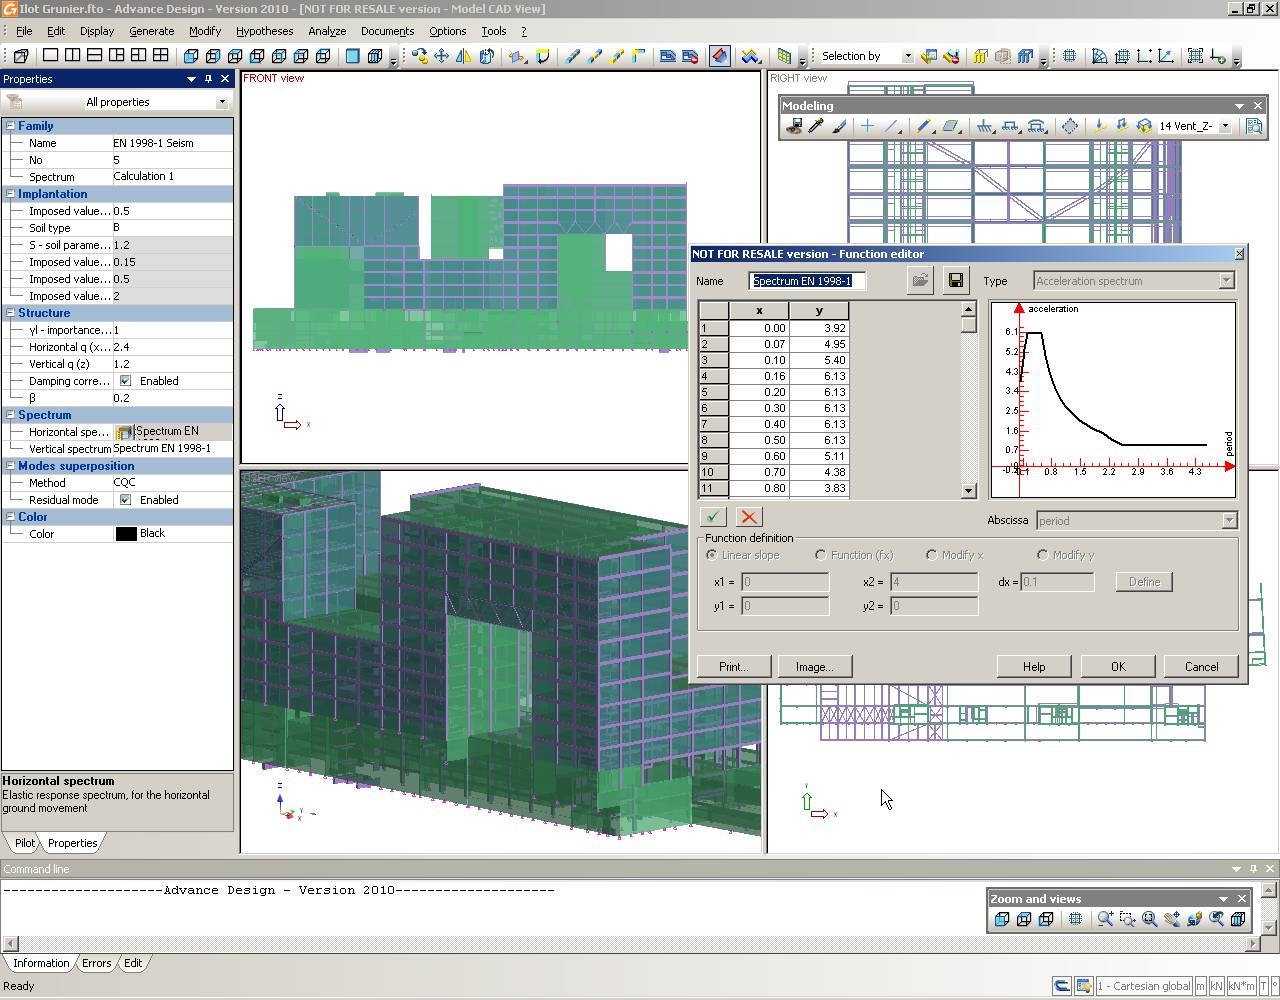Click the OK button in Function editor
1280x1000 pixels.
click(1118, 667)
